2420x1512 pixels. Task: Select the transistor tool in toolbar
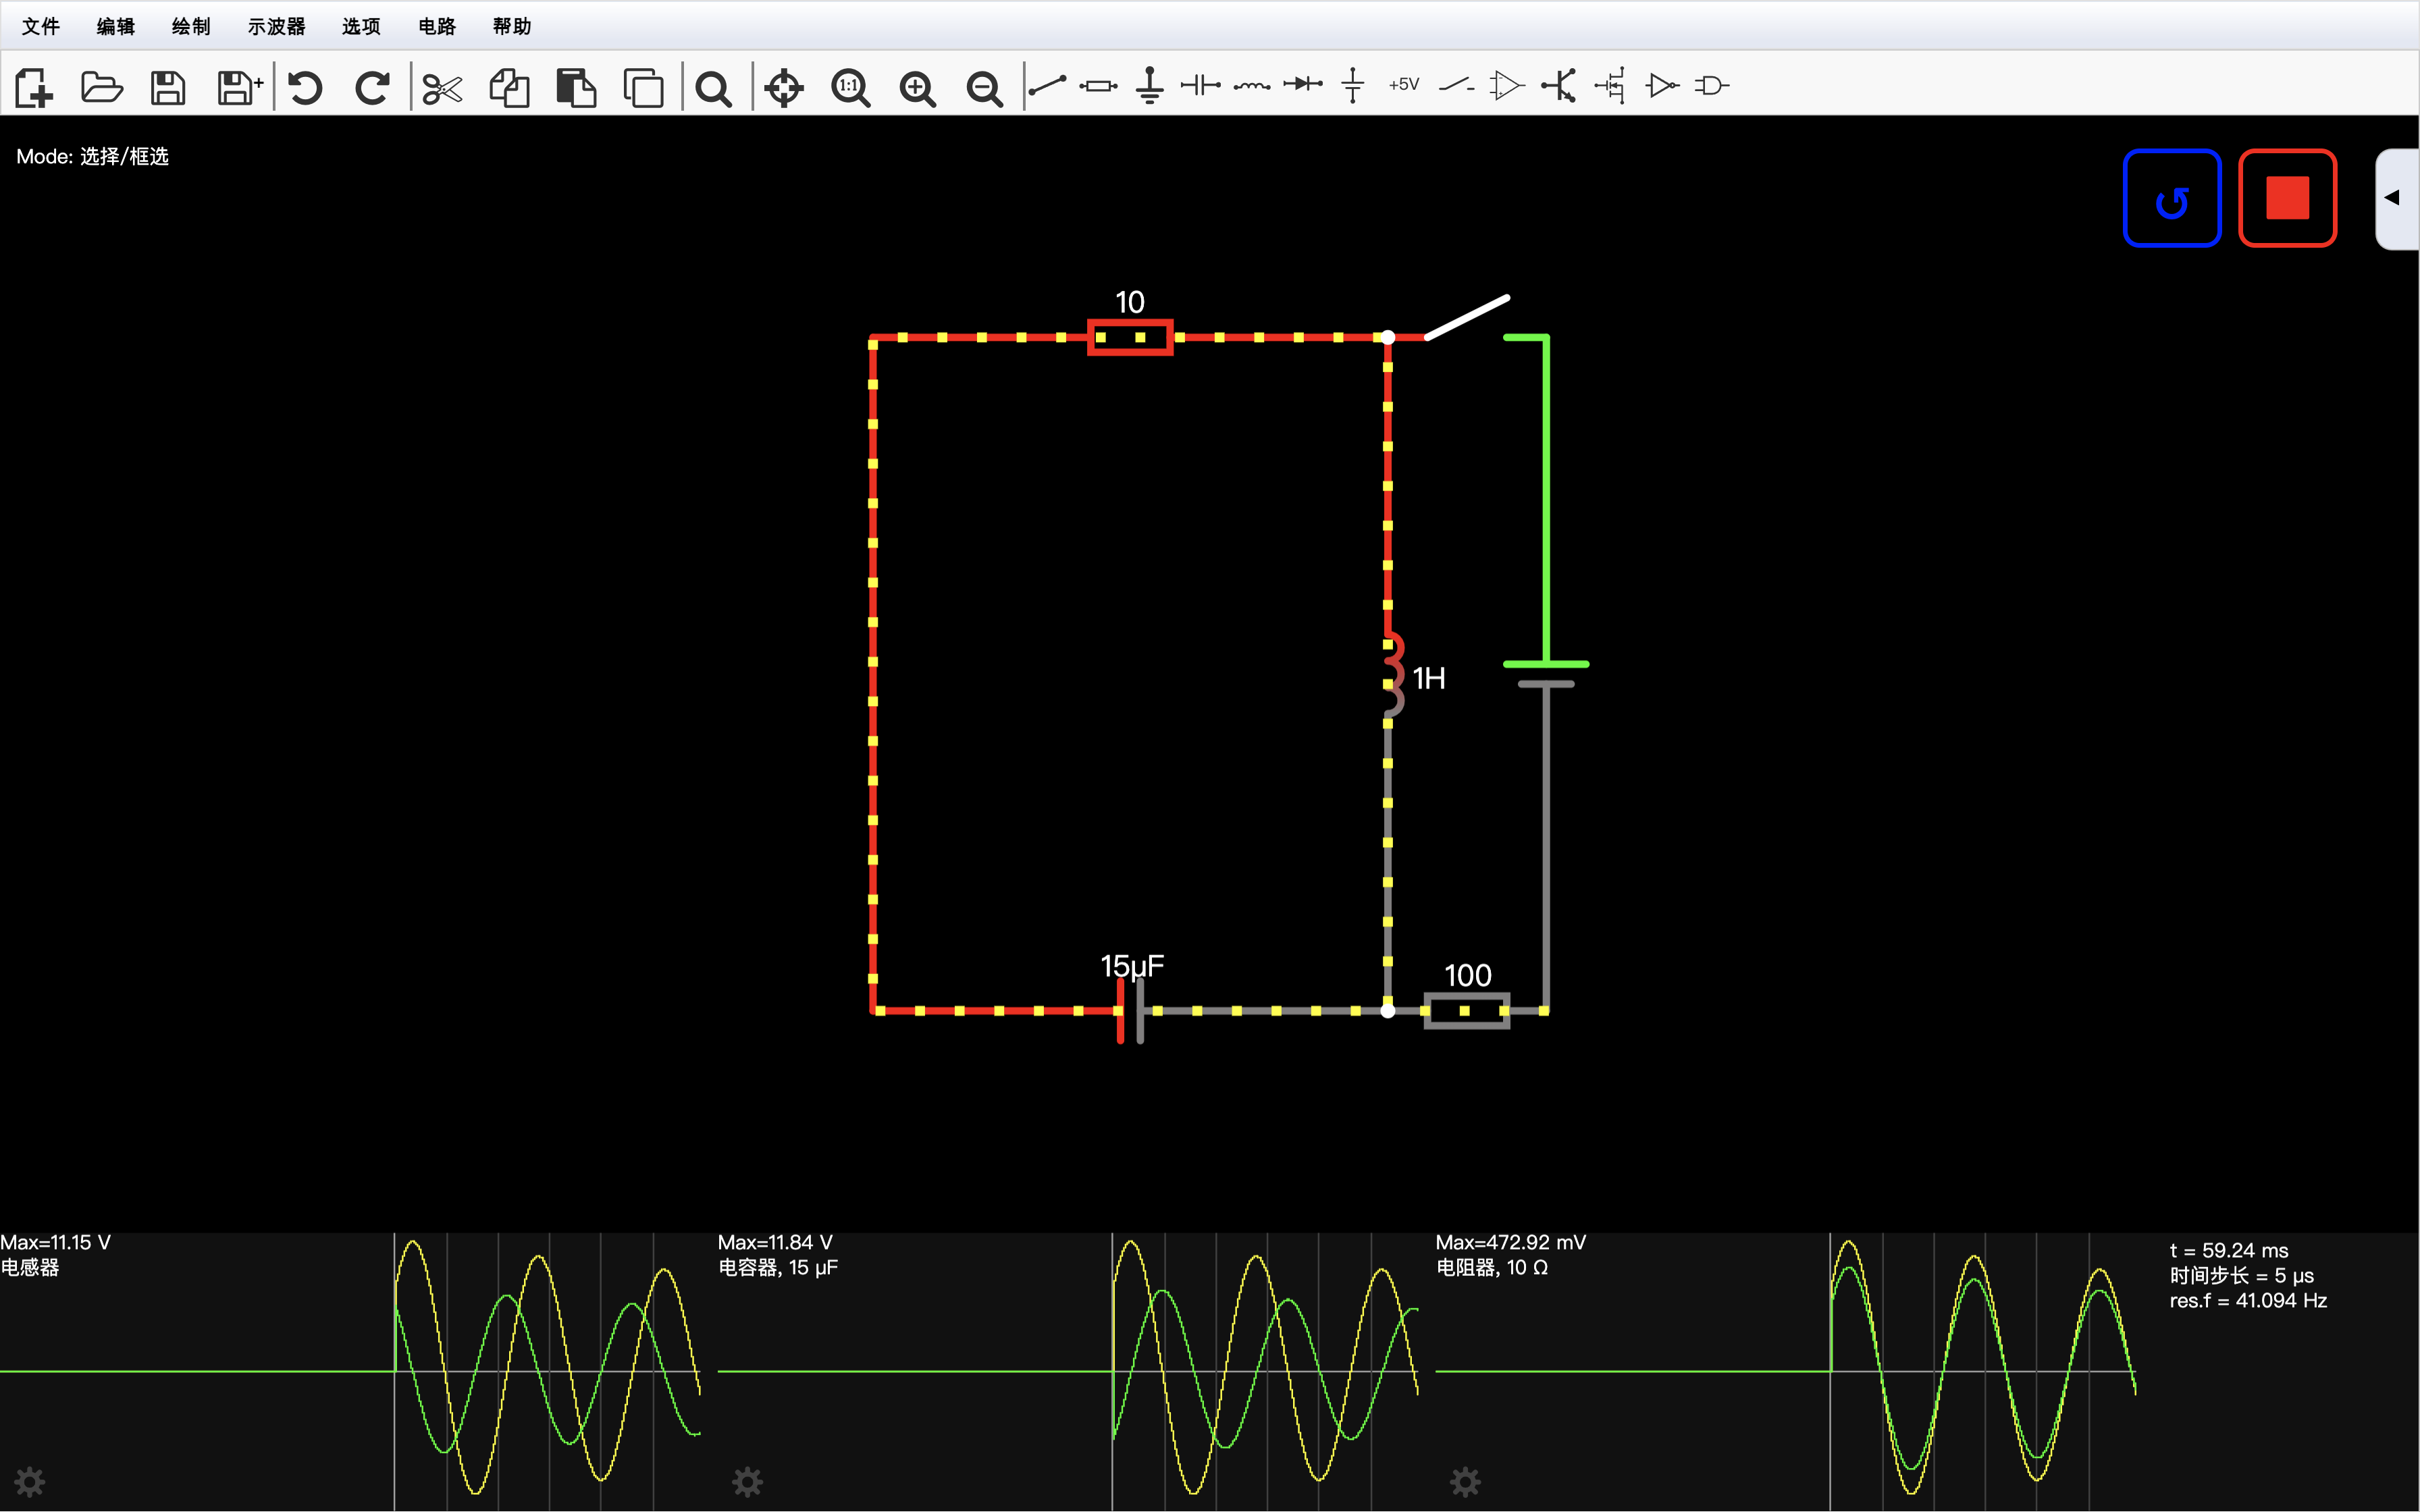pos(1558,86)
